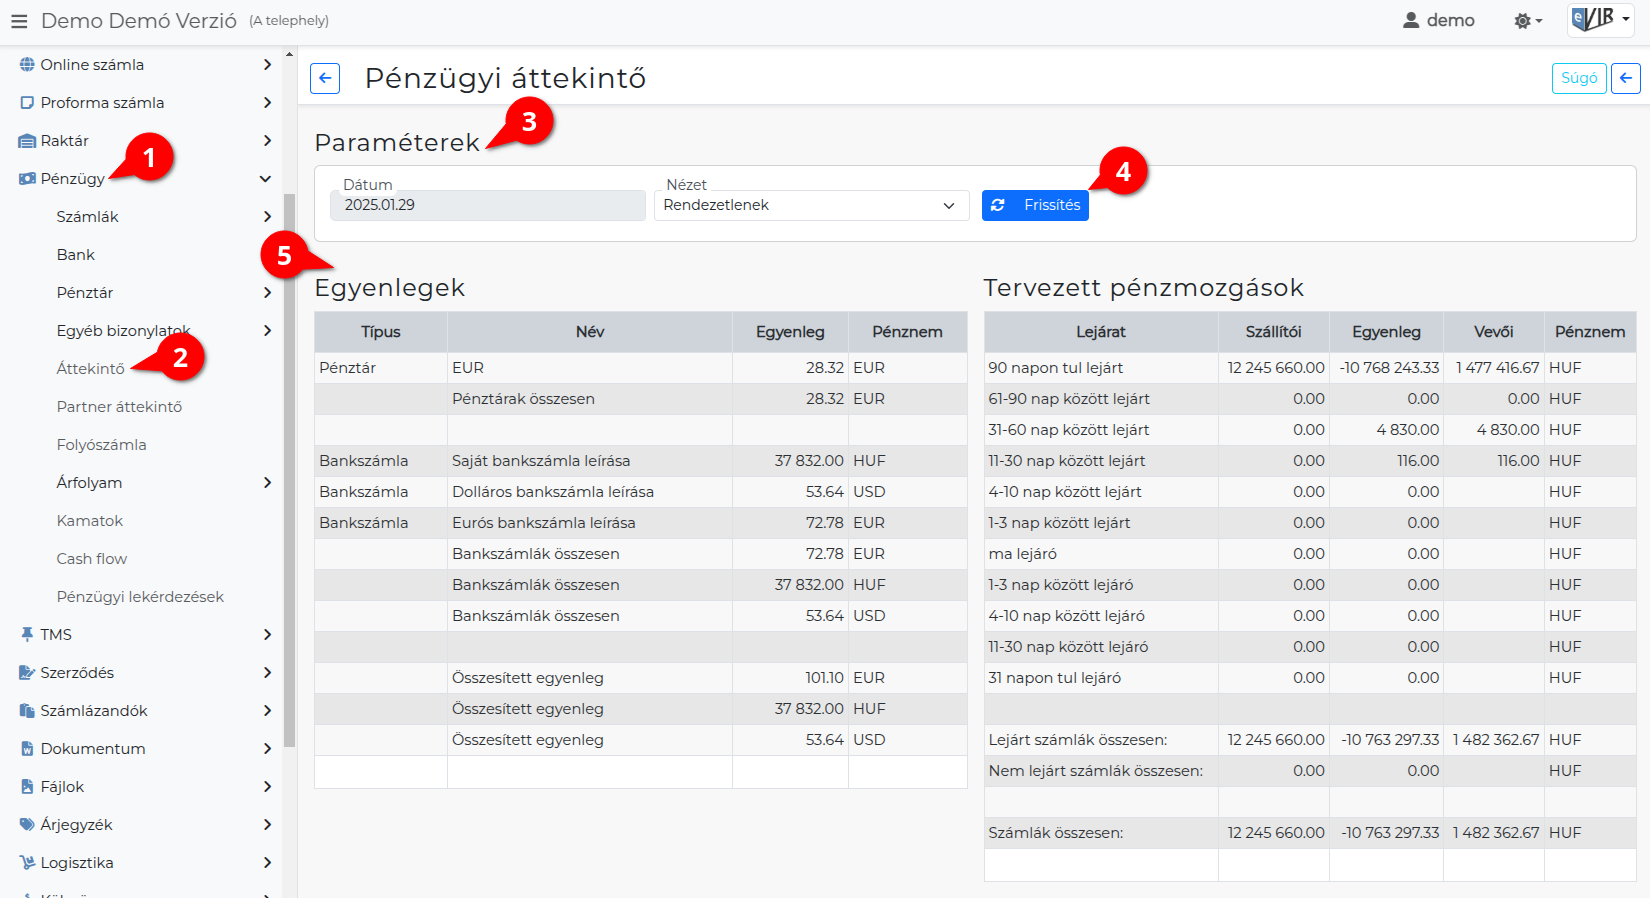Open the Folyószámla menu item
The image size is (1650, 898).
pos(101,445)
